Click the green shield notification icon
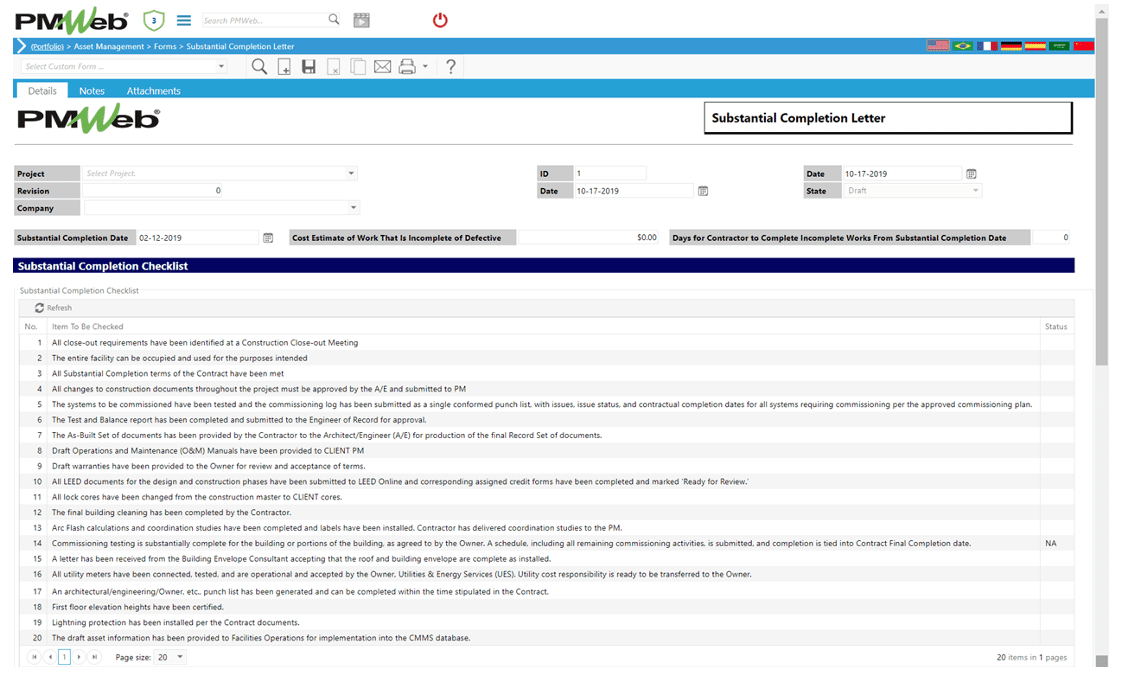Viewport: 1130px width, 680px height. [154, 20]
